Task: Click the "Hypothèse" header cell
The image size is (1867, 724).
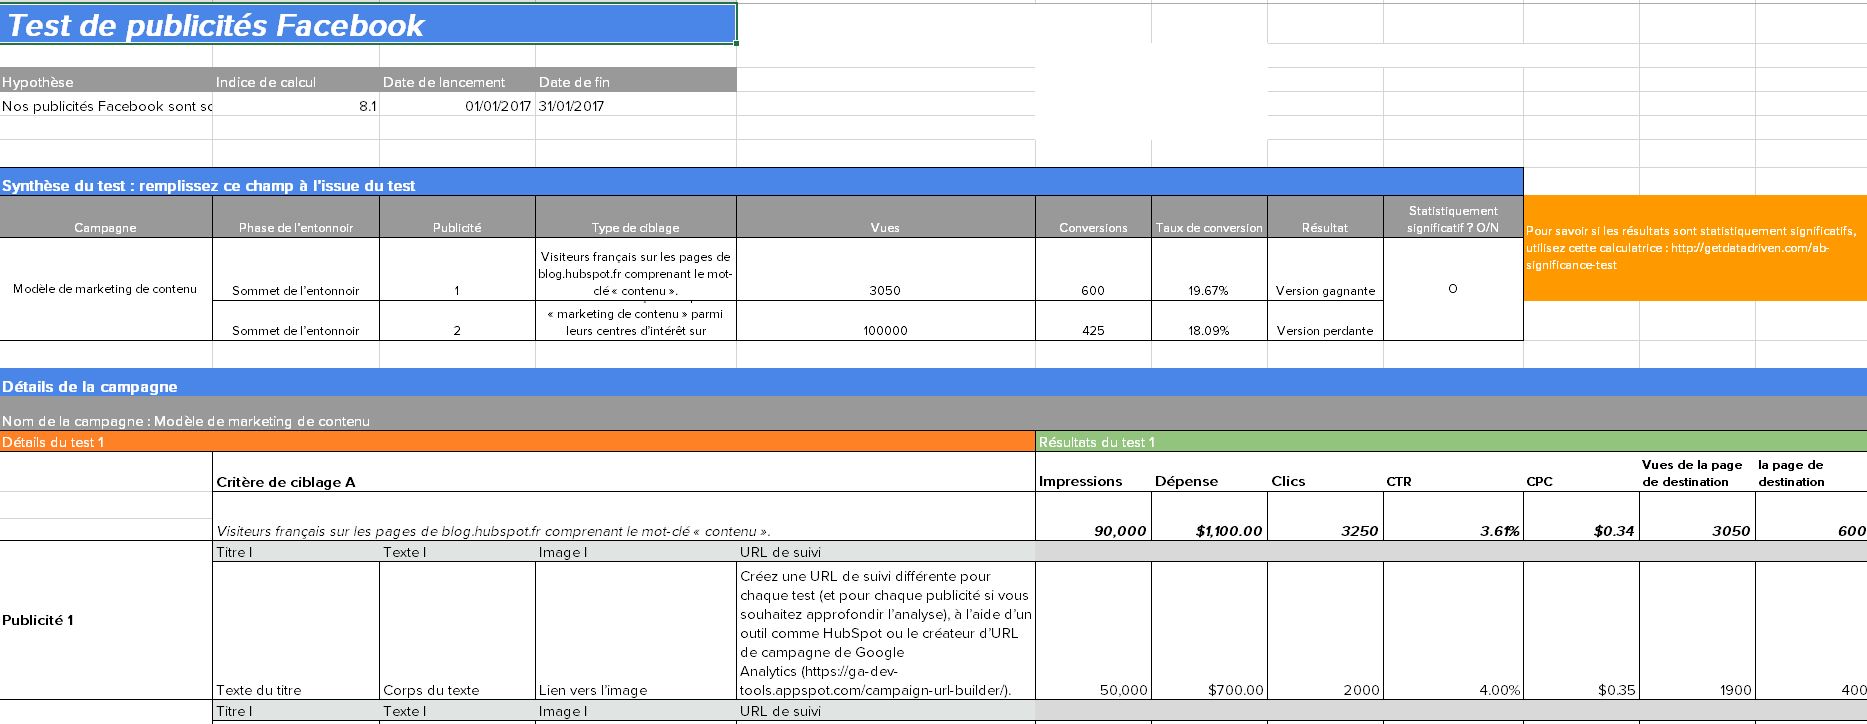Action: (106, 82)
